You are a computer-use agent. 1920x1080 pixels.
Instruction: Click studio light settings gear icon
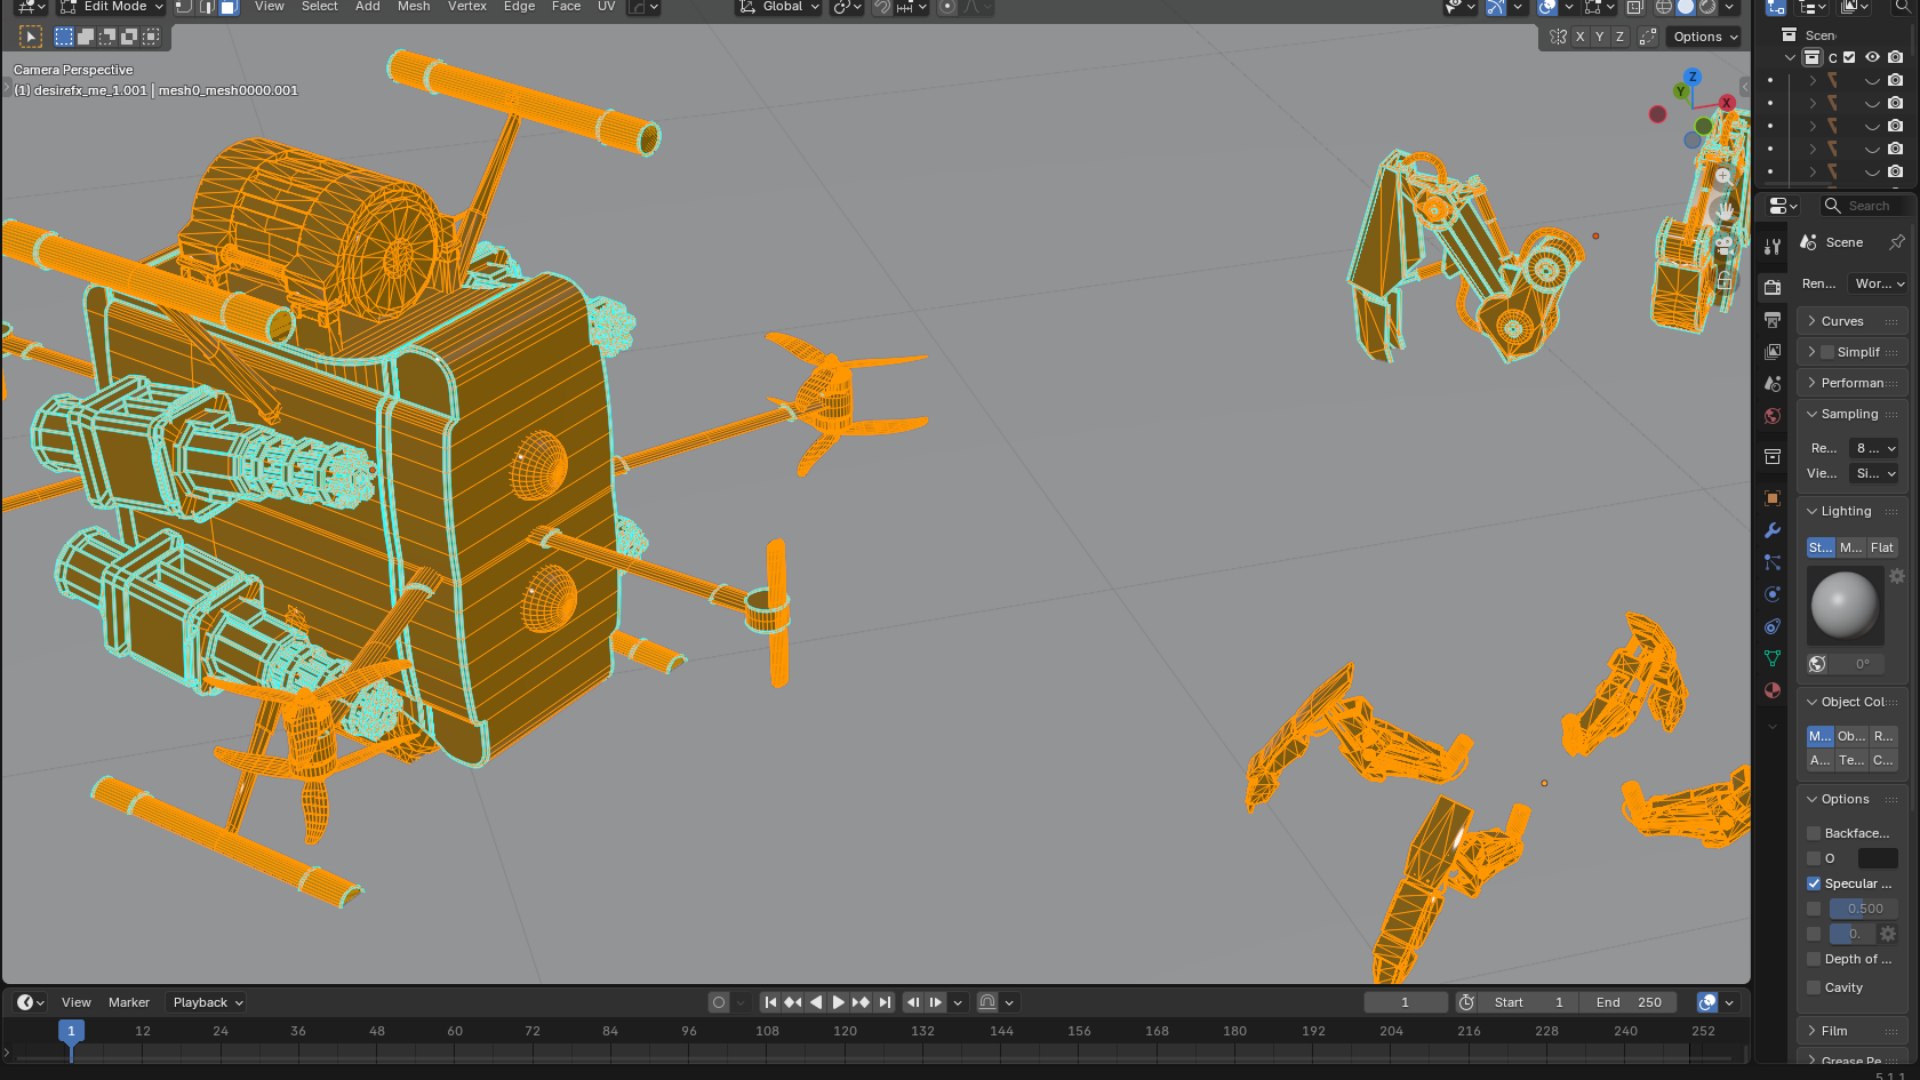(1896, 576)
